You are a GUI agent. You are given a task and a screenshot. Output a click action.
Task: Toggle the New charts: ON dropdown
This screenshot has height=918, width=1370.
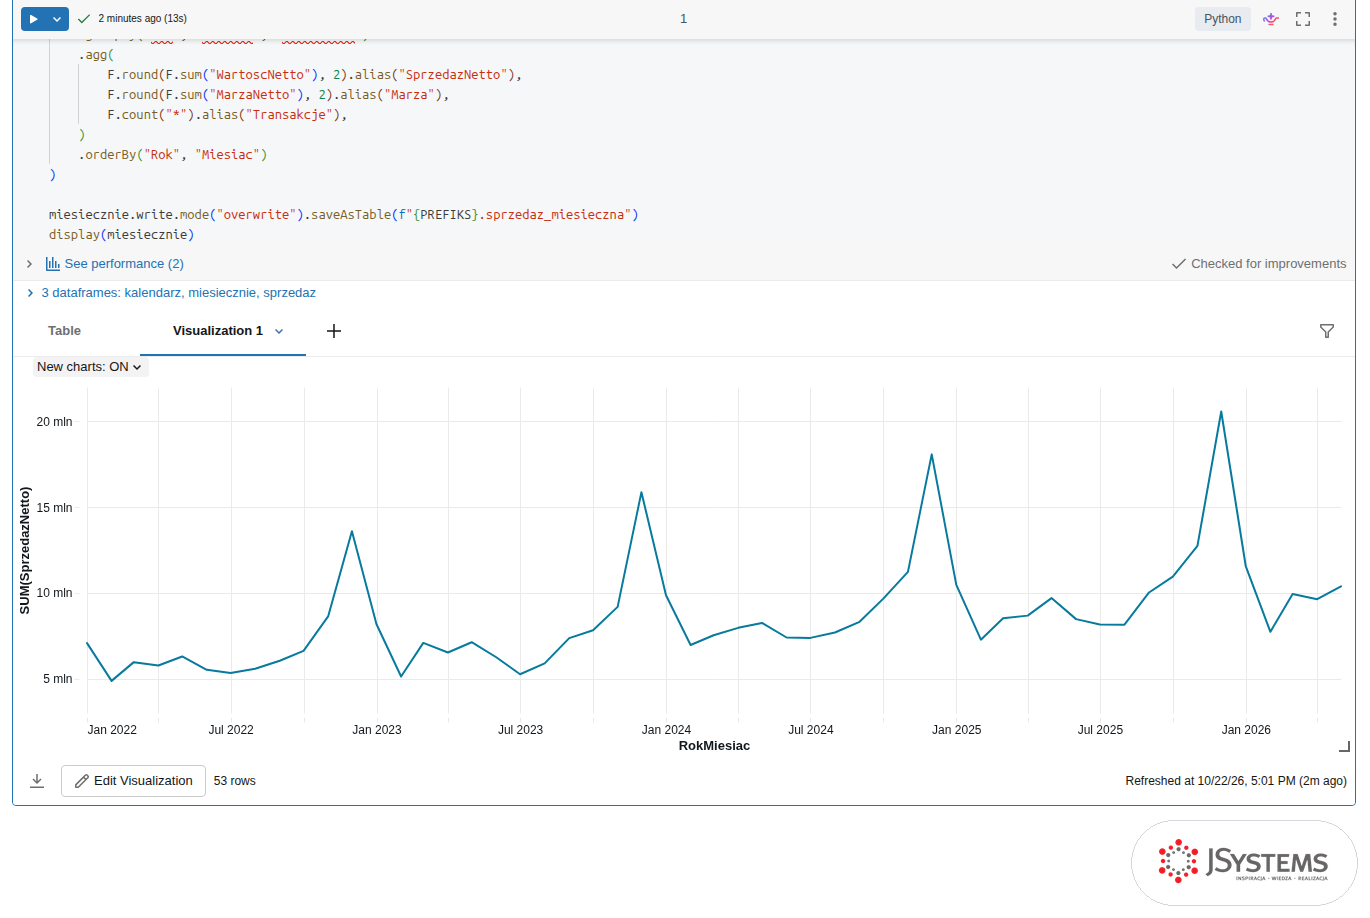click(90, 367)
